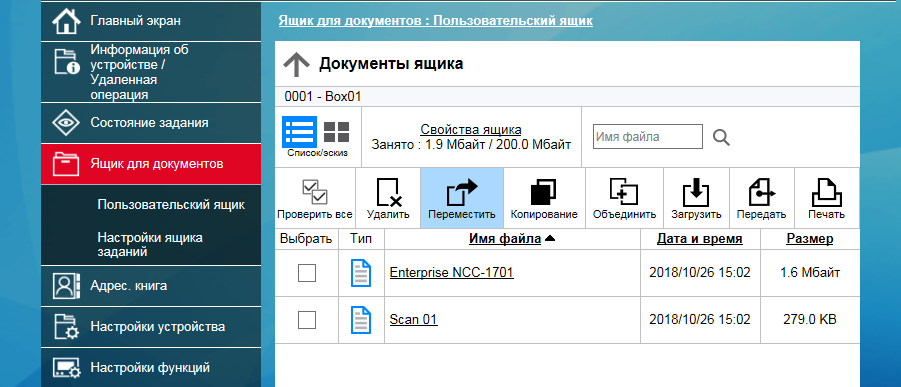Click Проверить все button
Screen dimensions: 901x387
point(314,198)
